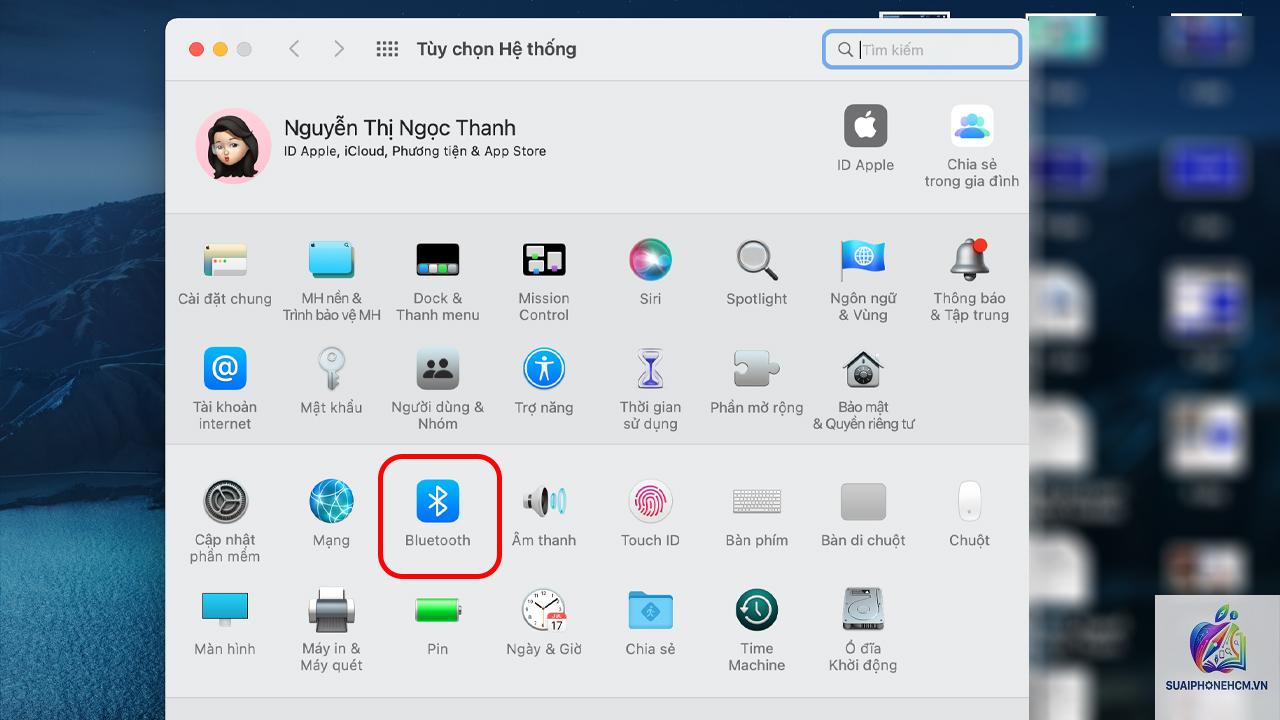Open Bảo mật & Quyền riêng tư
This screenshot has width=1280, height=720.
click(x=863, y=369)
